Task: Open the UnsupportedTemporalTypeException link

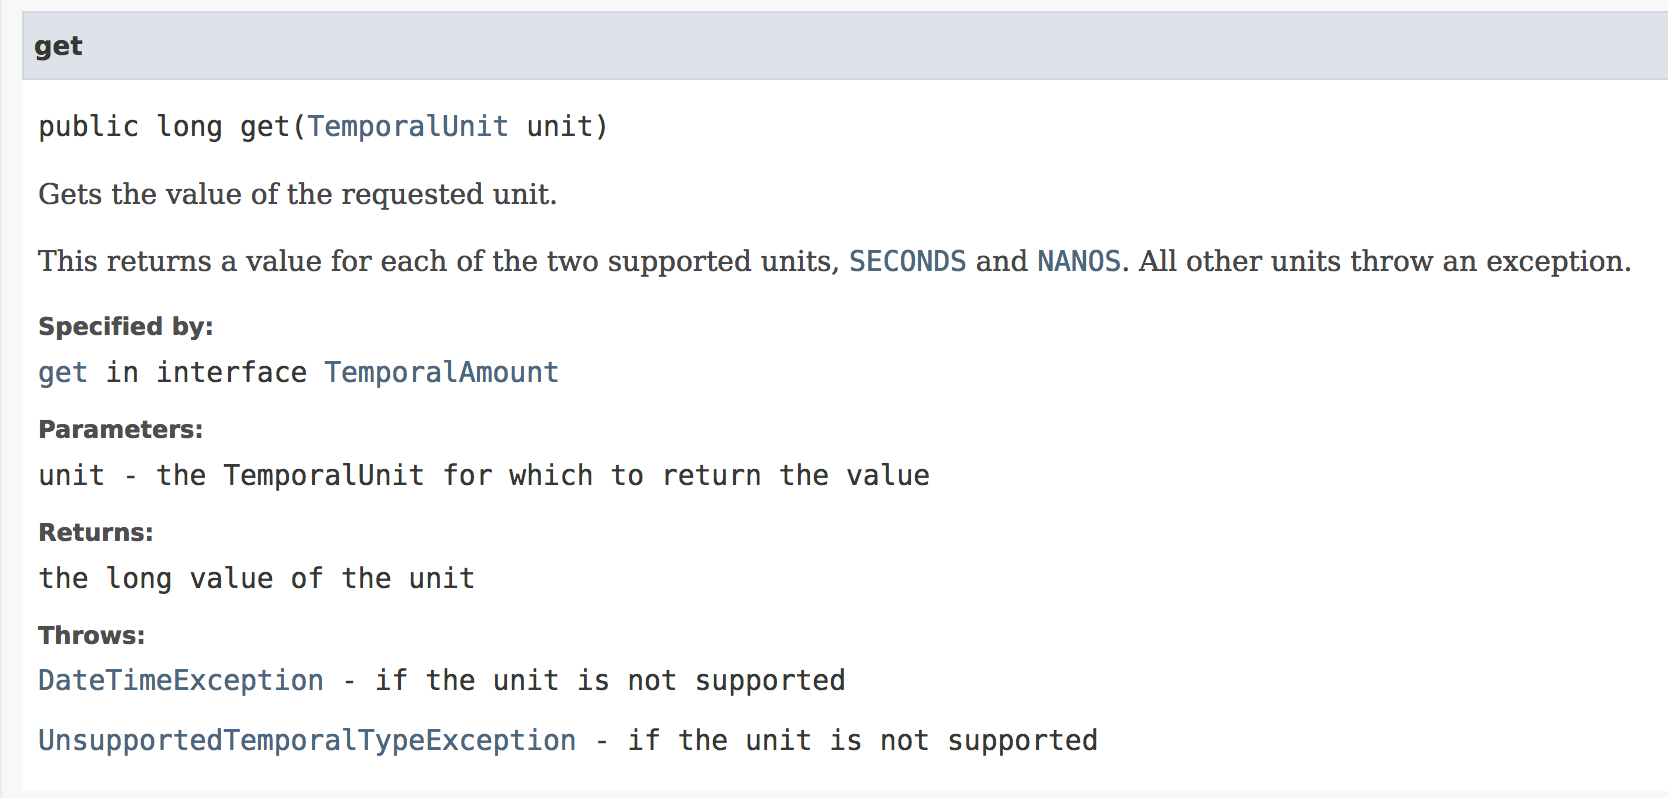Action: coord(307,741)
